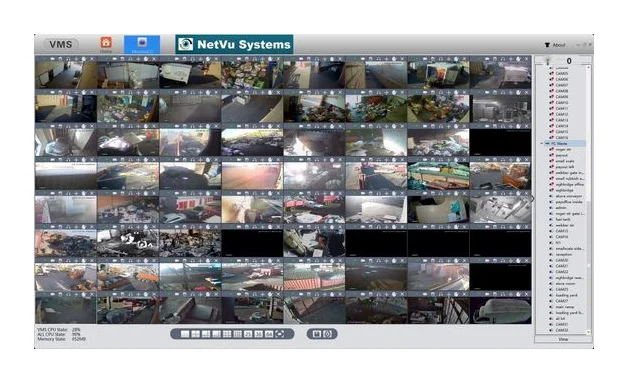Select CAM27 in the device tree

click(x=562, y=301)
